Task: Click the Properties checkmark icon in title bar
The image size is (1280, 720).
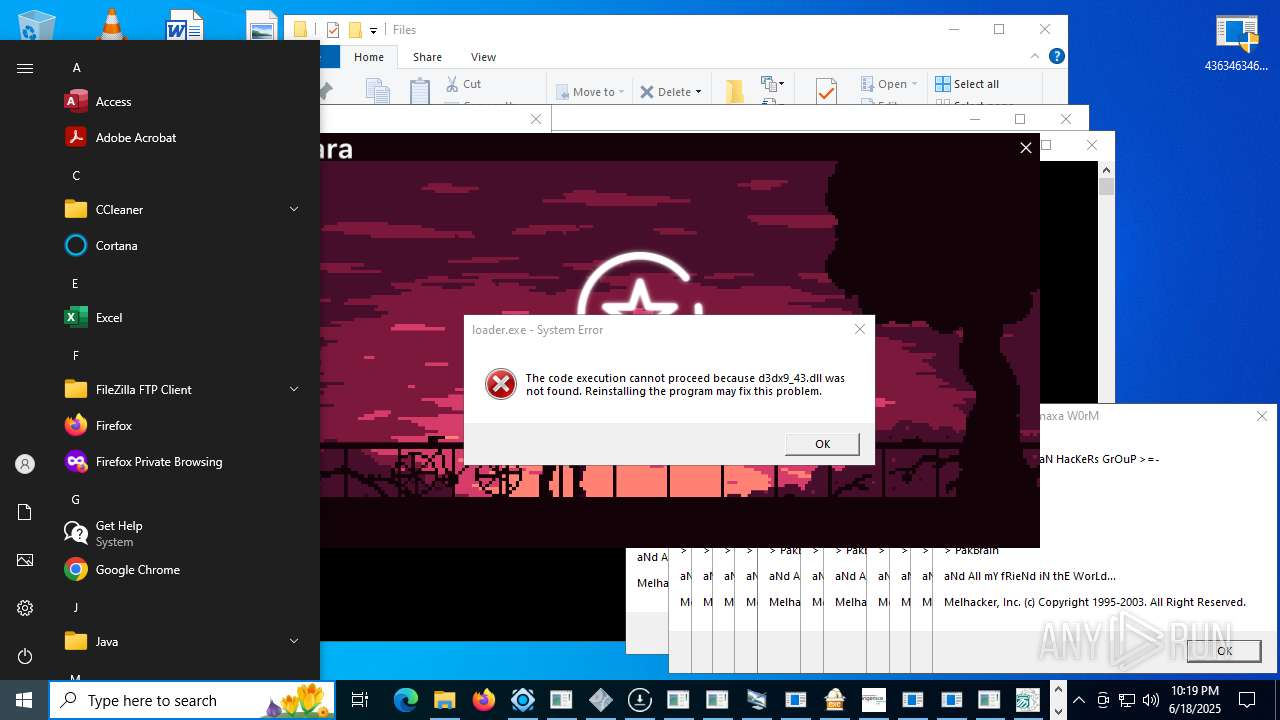Action: click(333, 30)
